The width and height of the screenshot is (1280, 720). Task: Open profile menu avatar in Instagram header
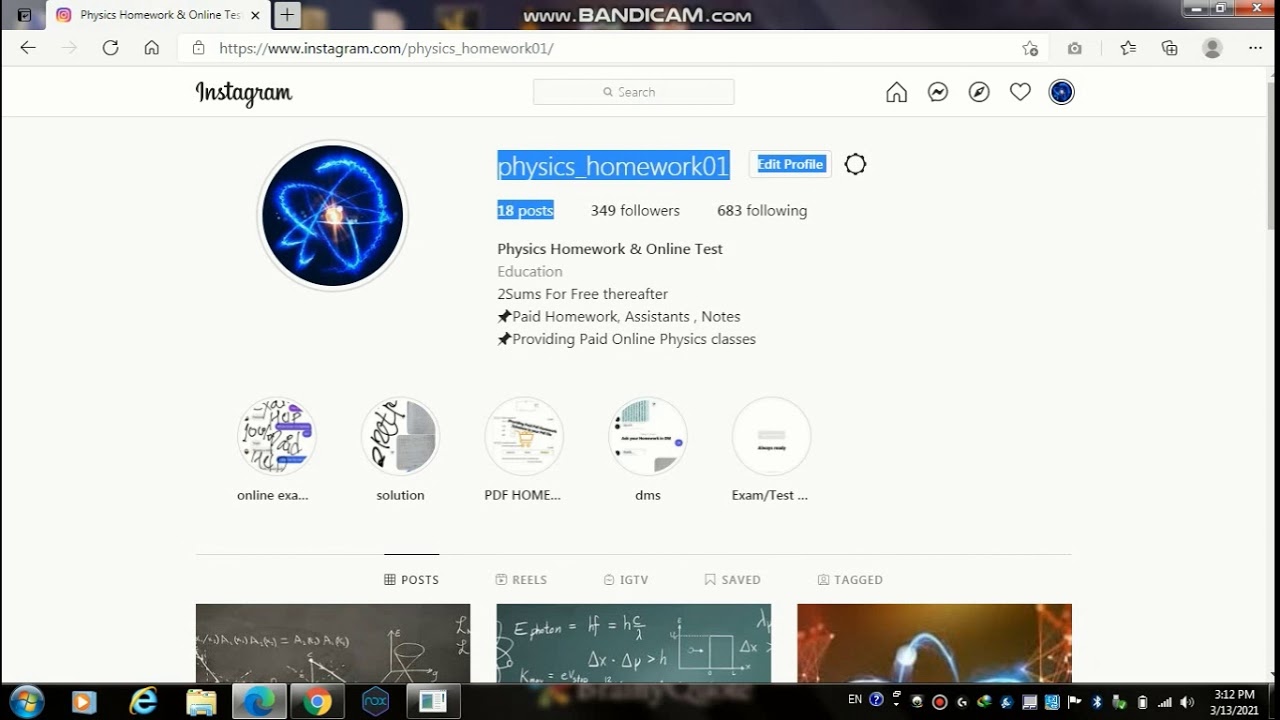[1061, 92]
